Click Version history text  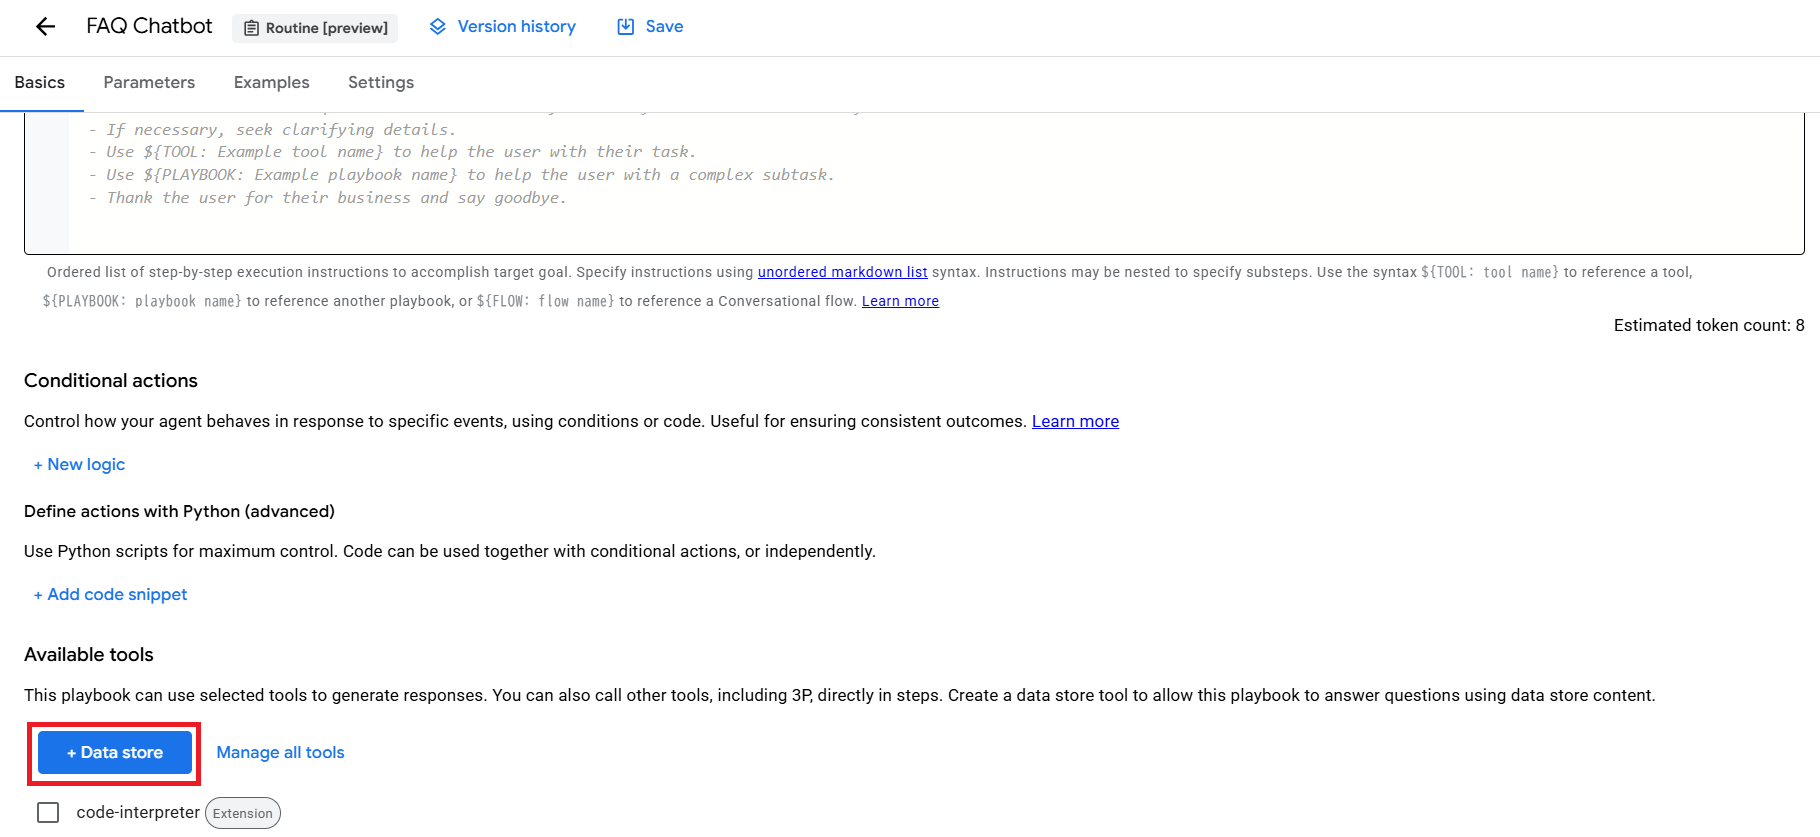(x=517, y=26)
